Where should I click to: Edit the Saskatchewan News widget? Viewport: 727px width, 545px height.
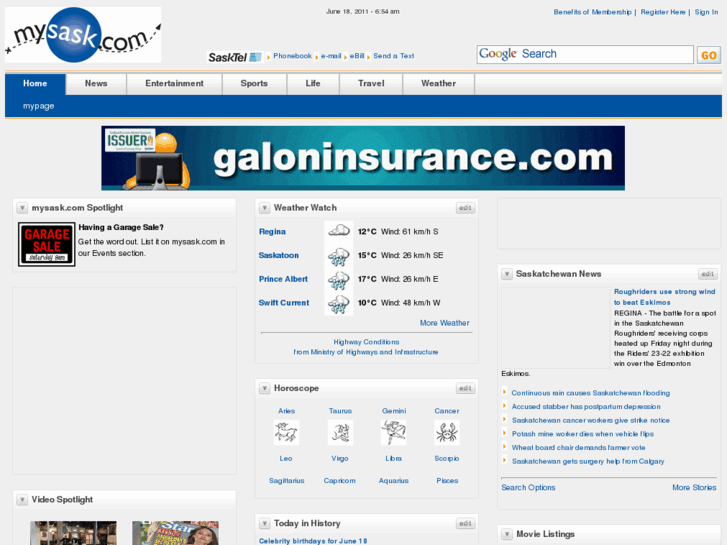tap(708, 274)
